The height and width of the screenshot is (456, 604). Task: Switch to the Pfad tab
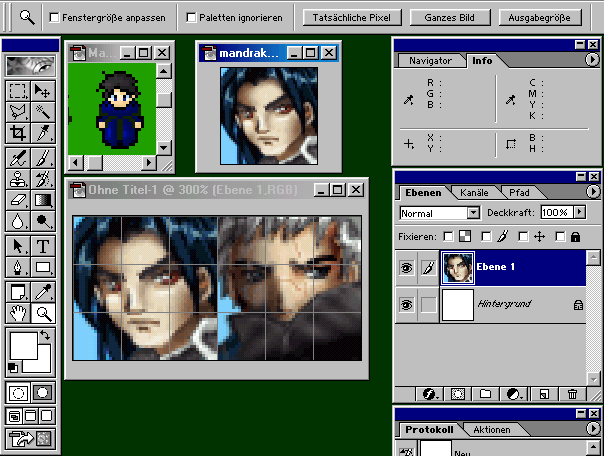[x=519, y=193]
